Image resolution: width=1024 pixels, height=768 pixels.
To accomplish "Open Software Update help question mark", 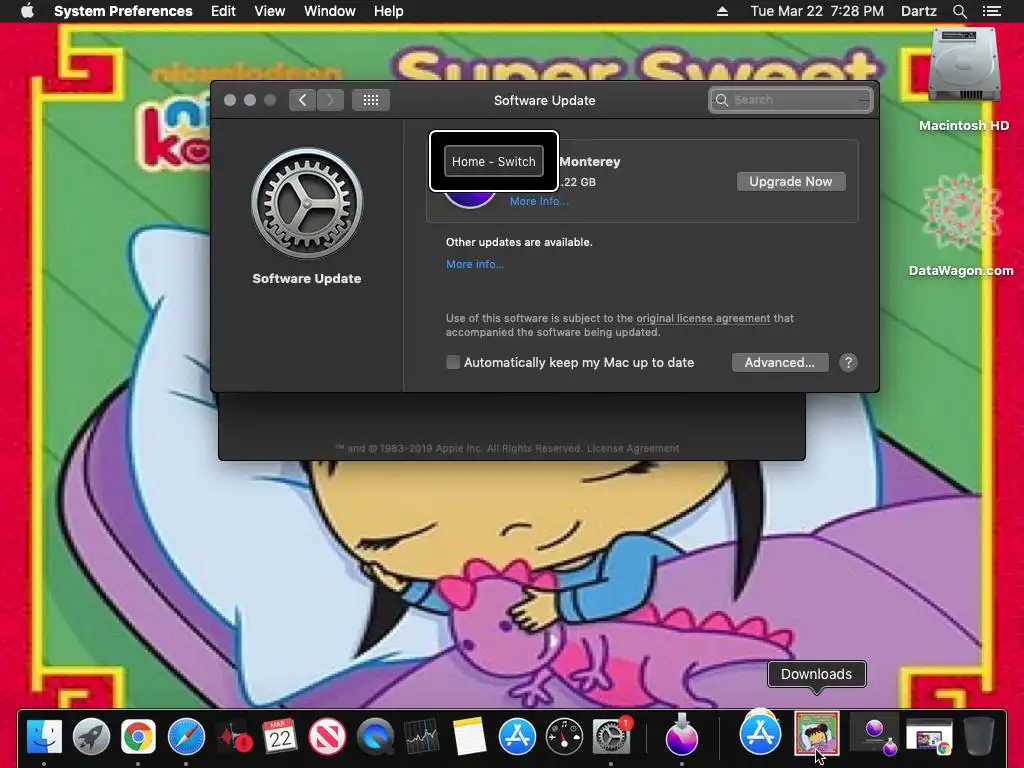I will pyautogui.click(x=848, y=362).
